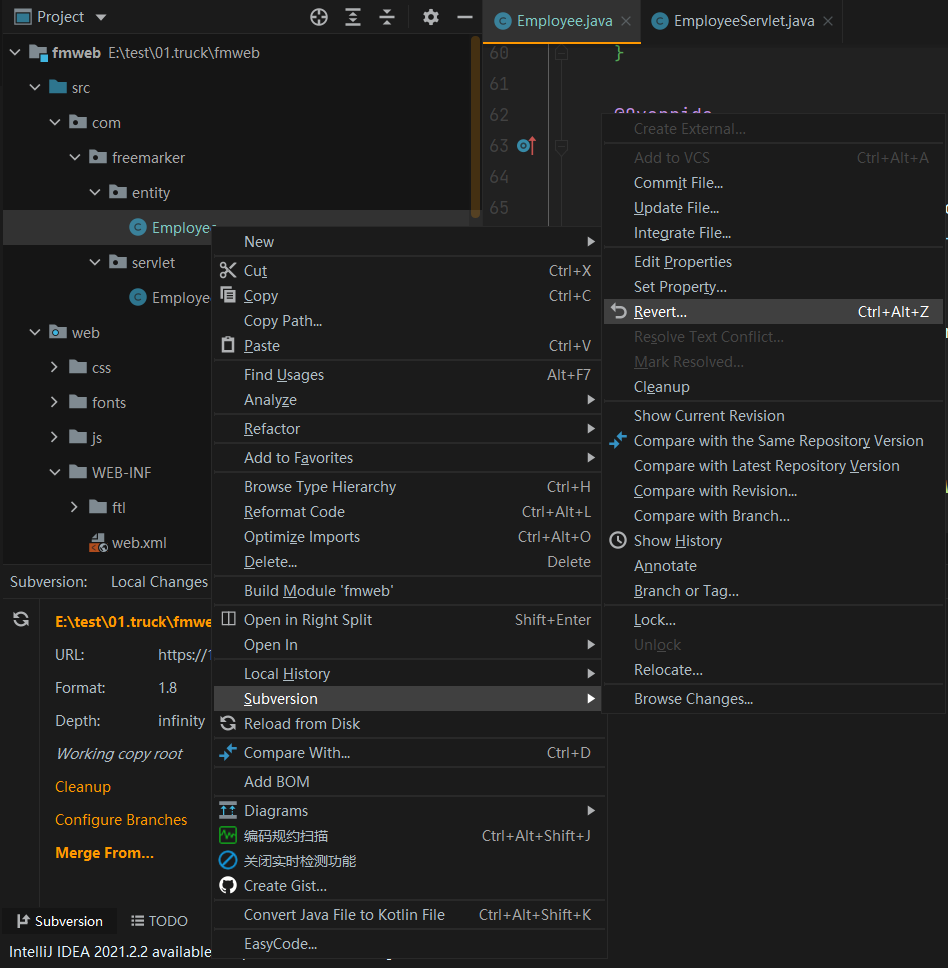This screenshot has width=948, height=968.
Task: Select the web.xml file in tree
Action: [x=139, y=543]
